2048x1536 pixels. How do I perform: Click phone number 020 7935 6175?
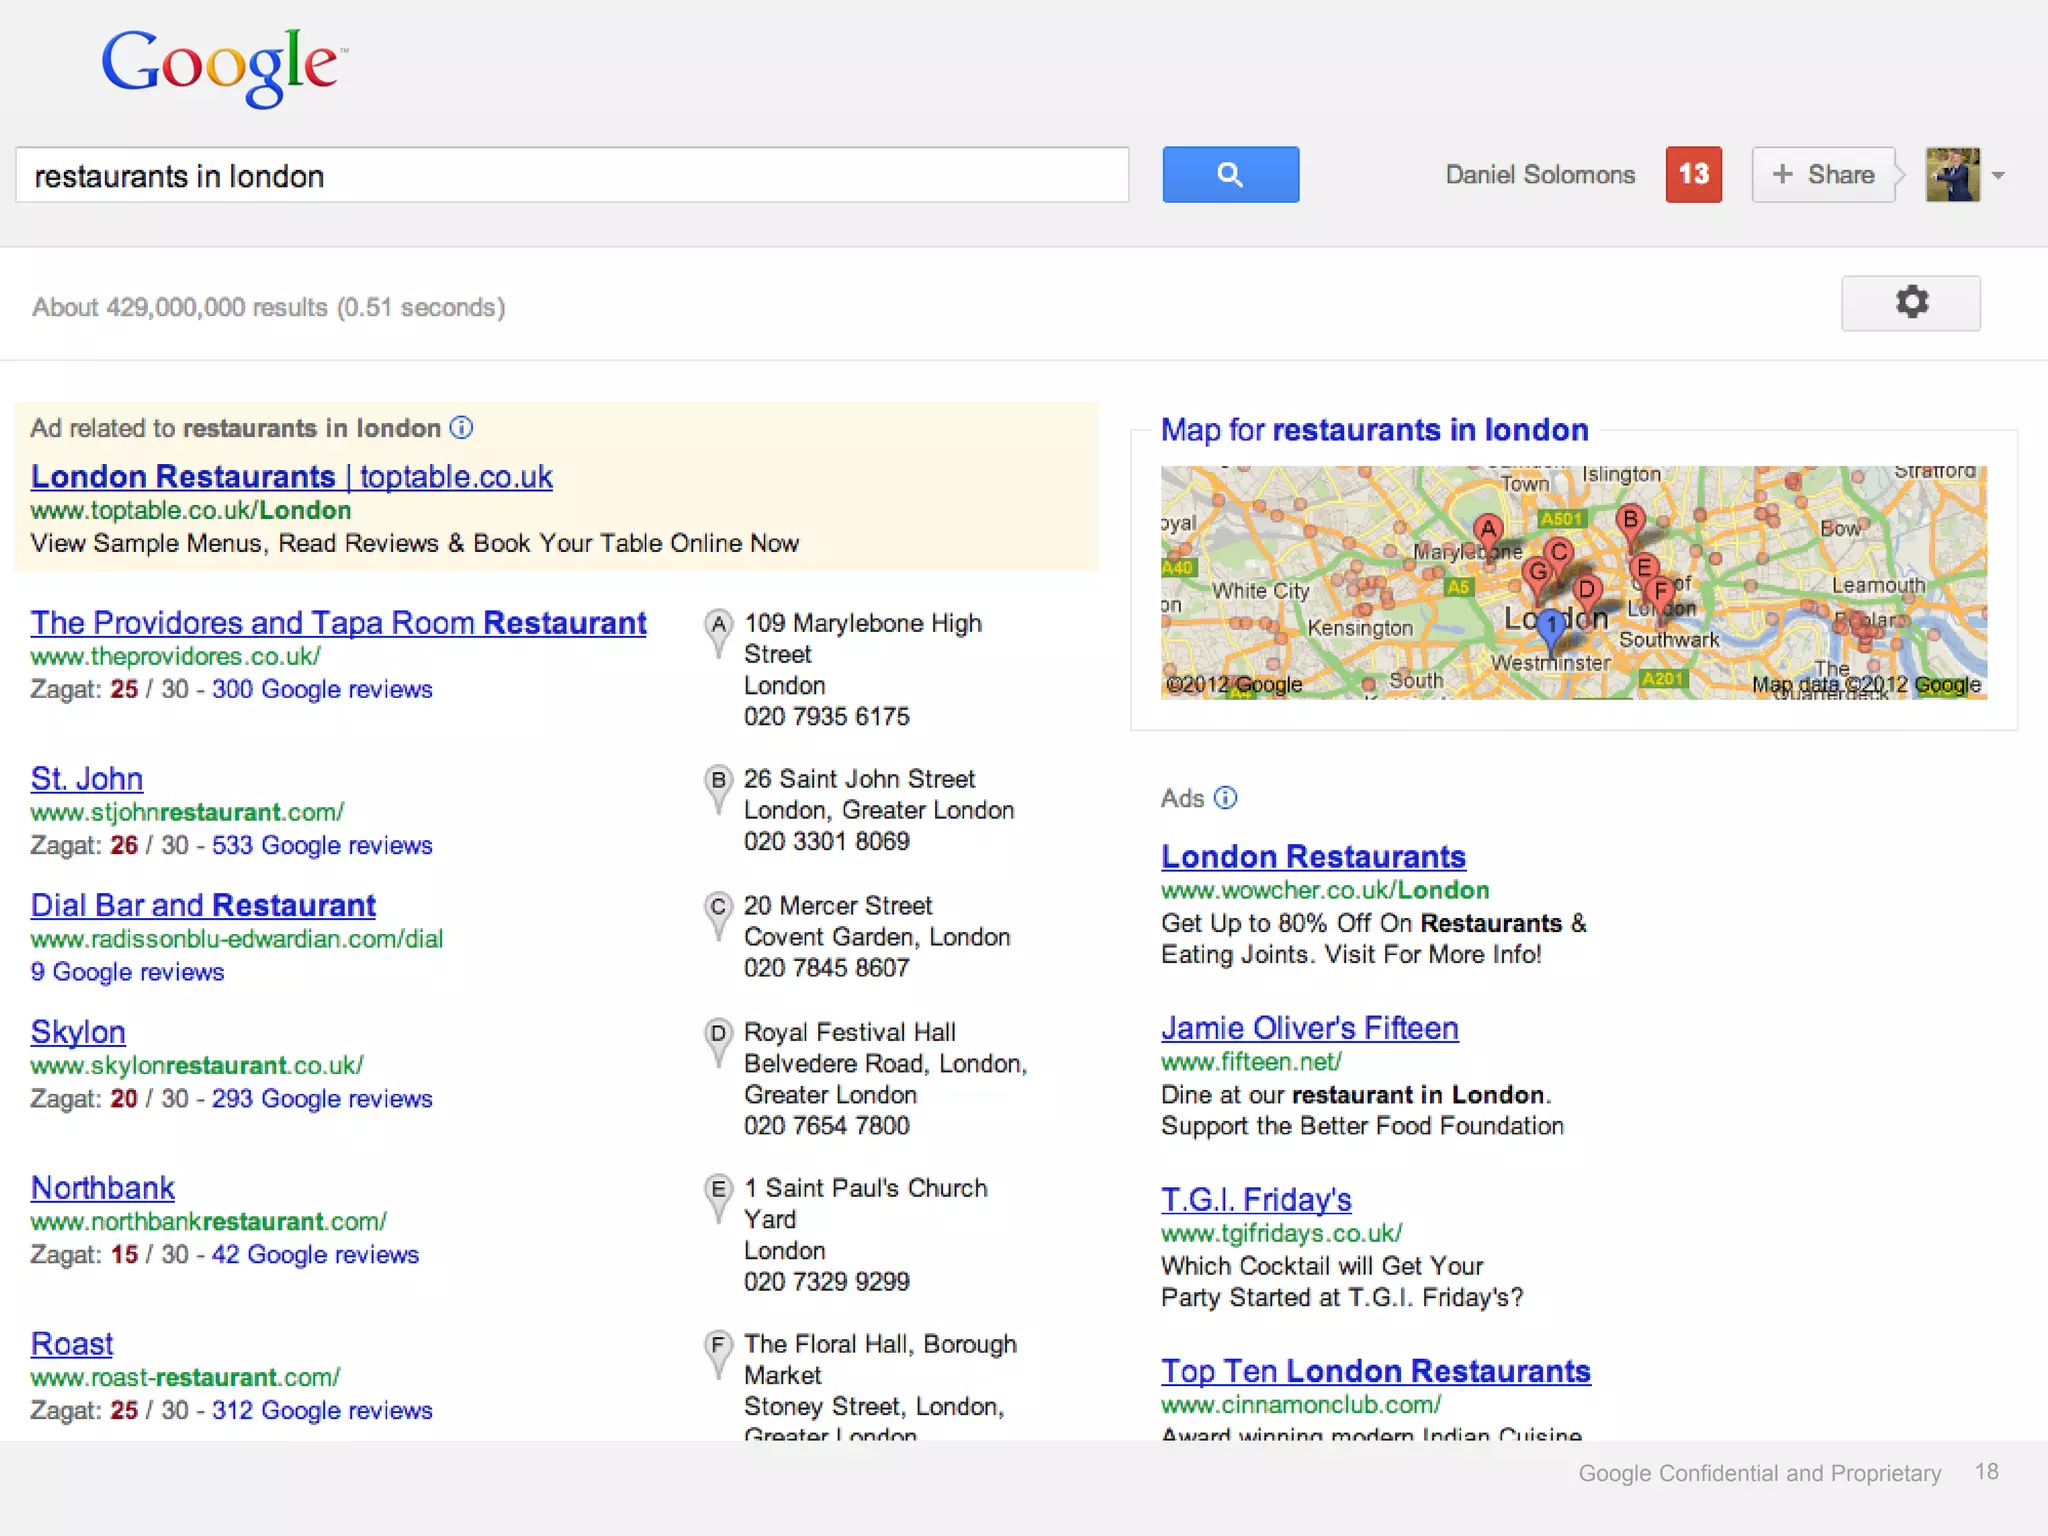pos(827,717)
